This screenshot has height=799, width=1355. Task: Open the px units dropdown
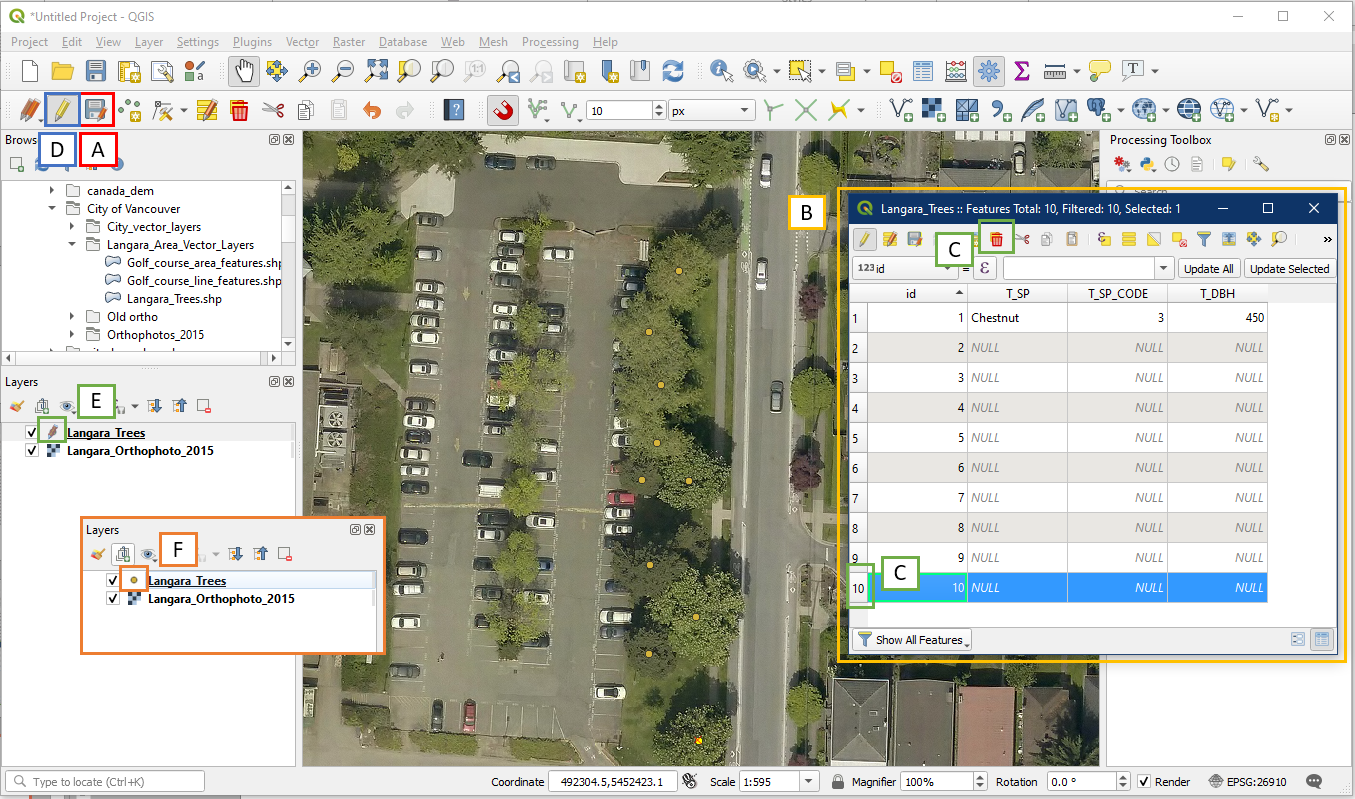click(711, 110)
